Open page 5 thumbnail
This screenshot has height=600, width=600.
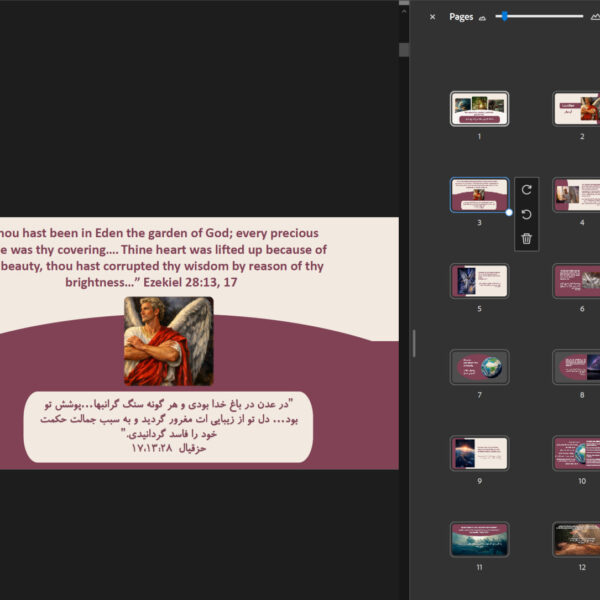coord(479,281)
